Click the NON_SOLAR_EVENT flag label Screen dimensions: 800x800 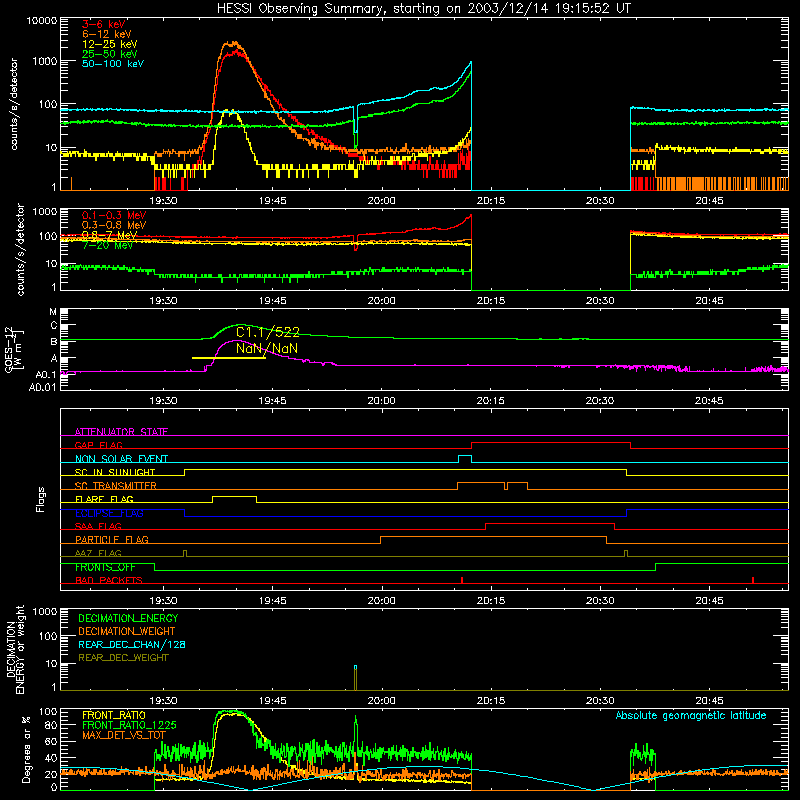(x=121, y=459)
